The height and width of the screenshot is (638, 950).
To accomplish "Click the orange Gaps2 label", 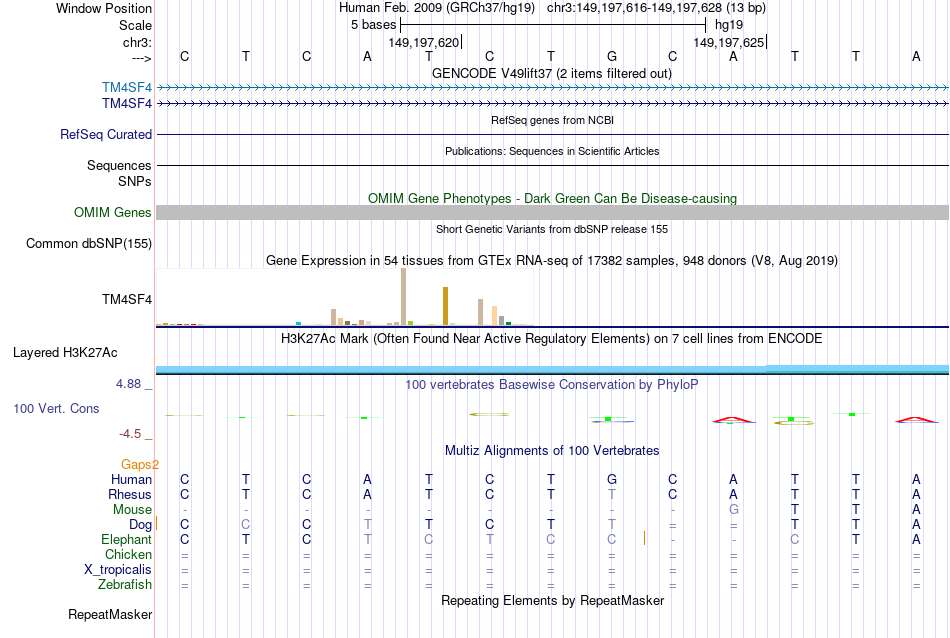I will point(140,465).
